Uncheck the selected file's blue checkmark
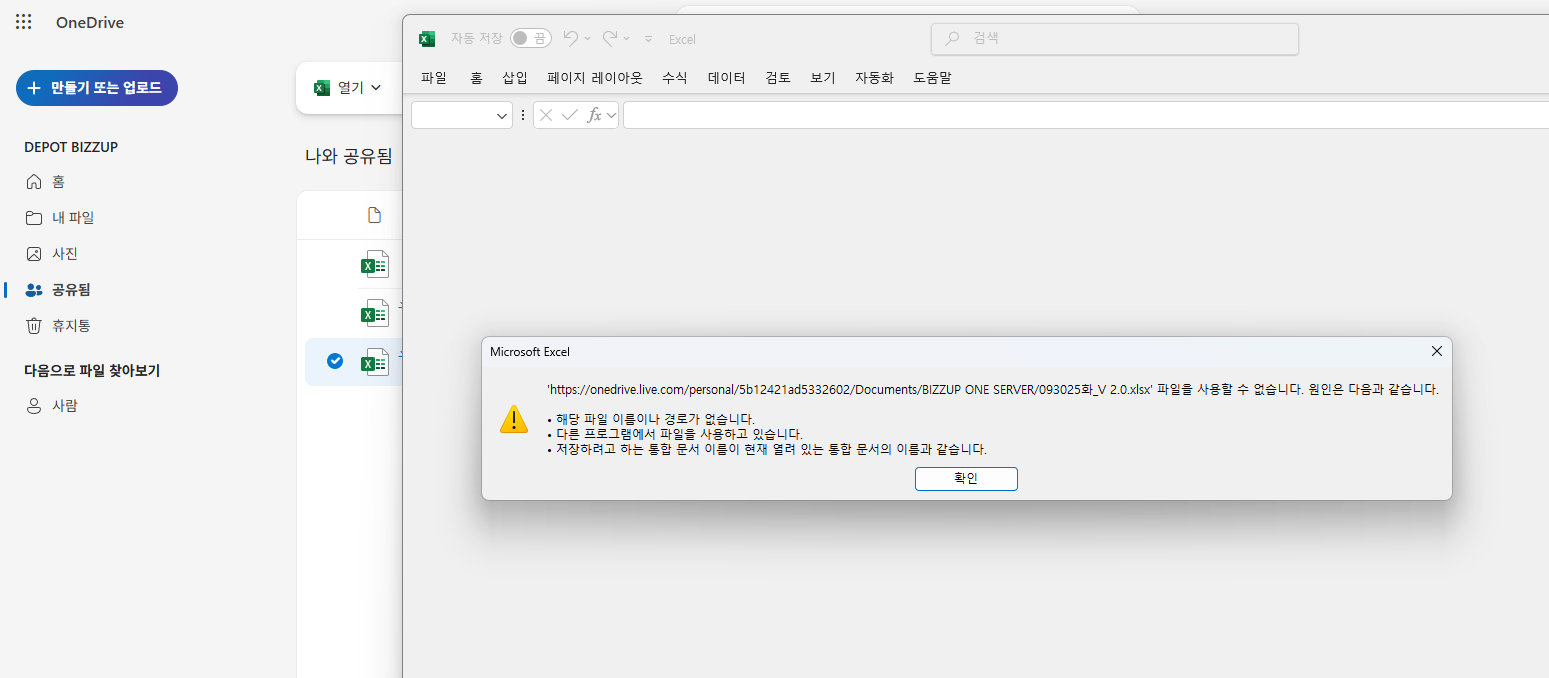The height and width of the screenshot is (678, 1549). (x=335, y=361)
